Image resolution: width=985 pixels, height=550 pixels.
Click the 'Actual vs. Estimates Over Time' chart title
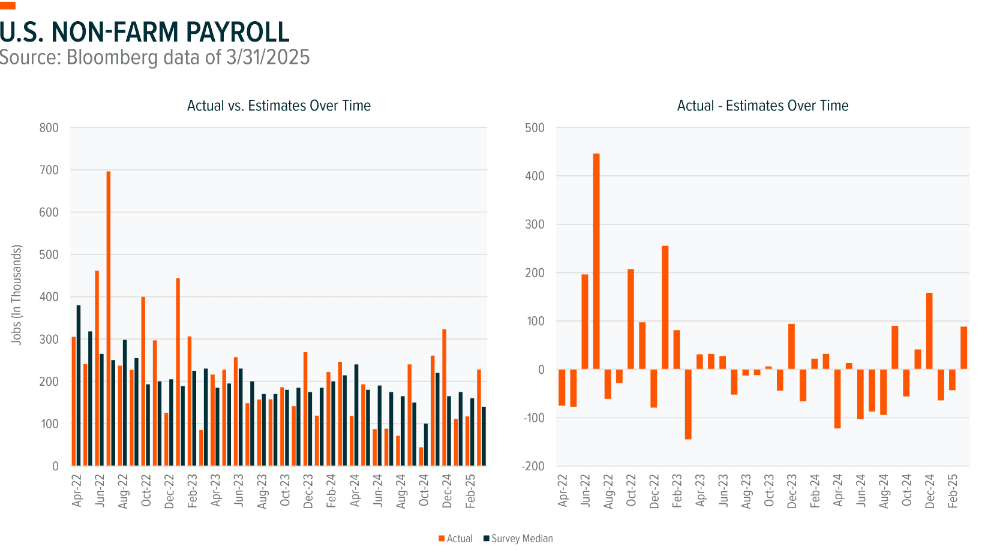pyautogui.click(x=271, y=105)
